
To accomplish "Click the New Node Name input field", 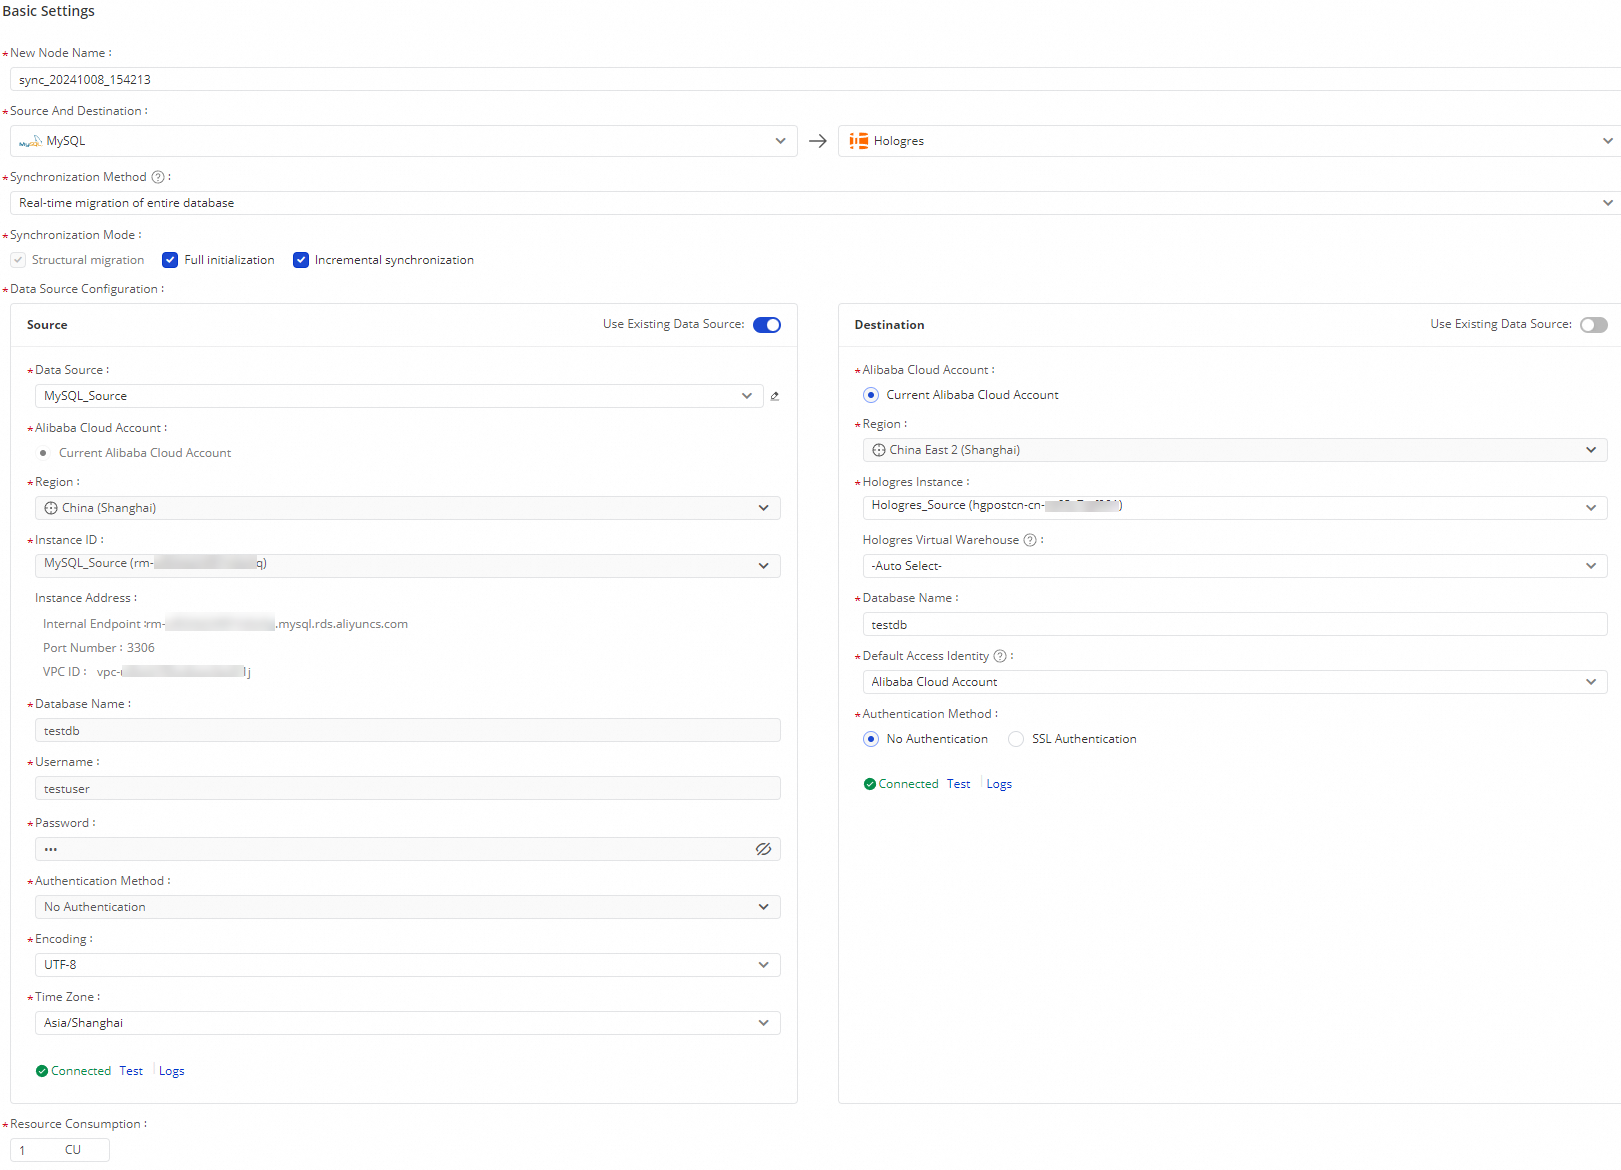I will pyautogui.click(x=815, y=79).
